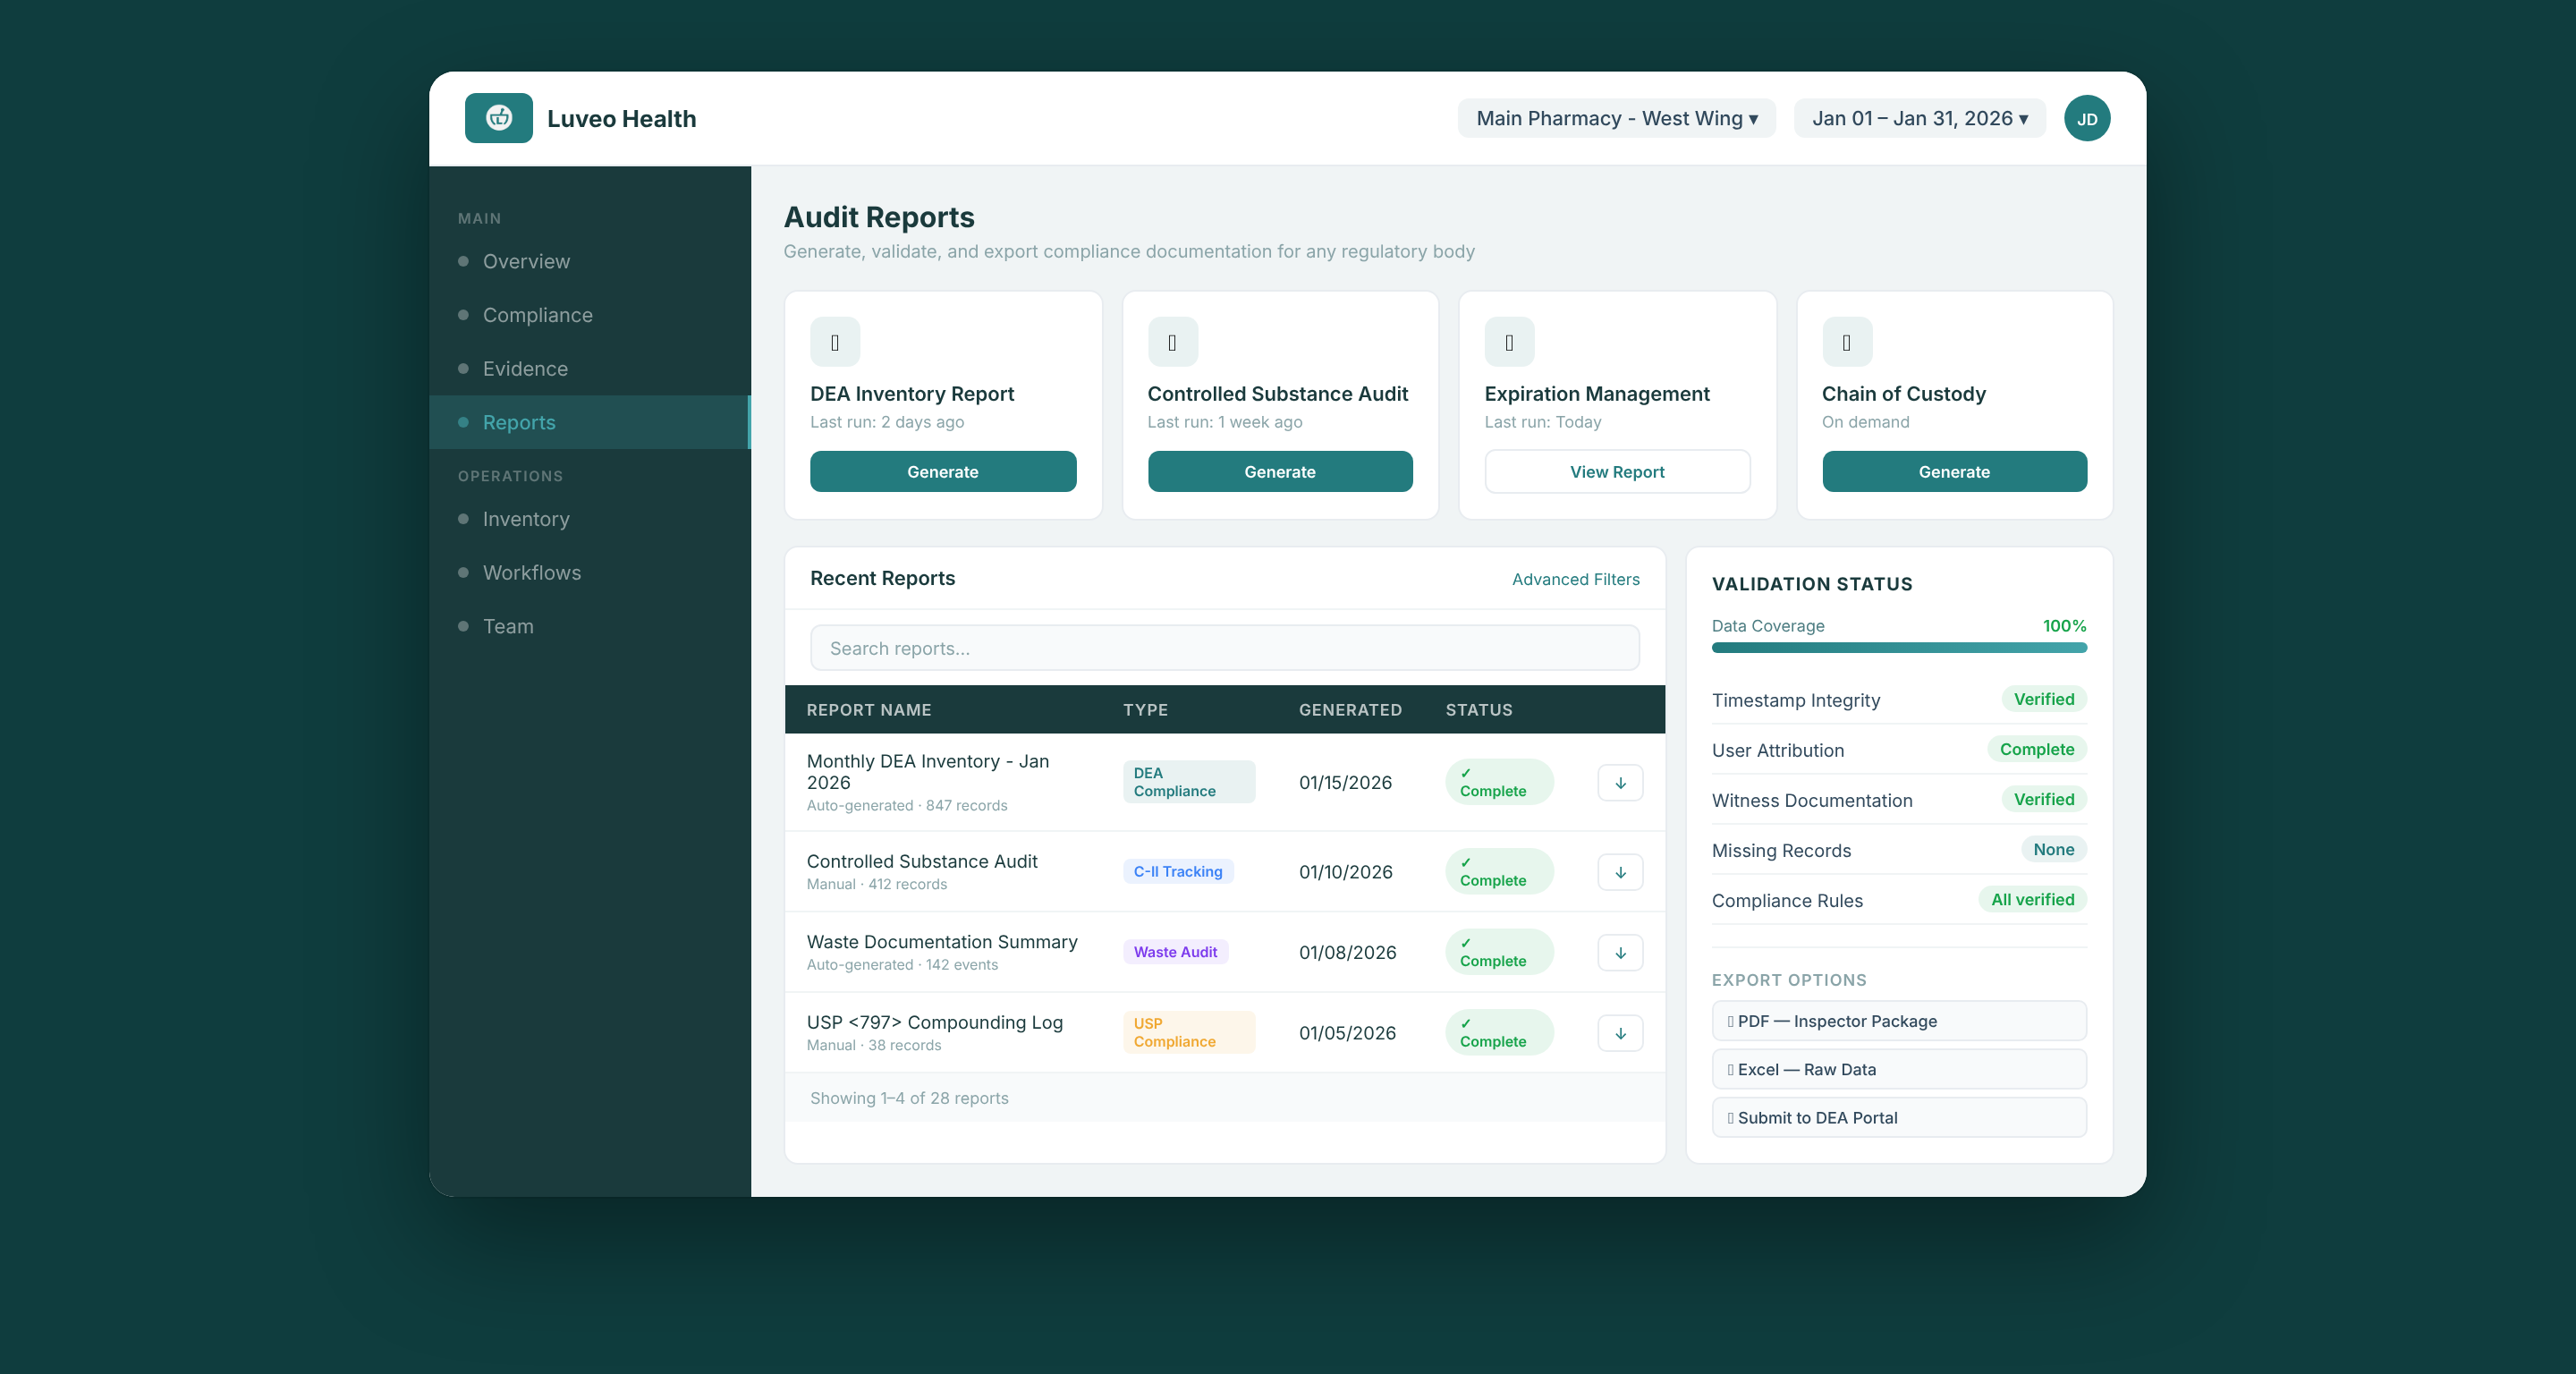Generate the Controlled Substance Audit
Image resolution: width=2576 pixels, height=1374 pixels.
click(x=1280, y=472)
